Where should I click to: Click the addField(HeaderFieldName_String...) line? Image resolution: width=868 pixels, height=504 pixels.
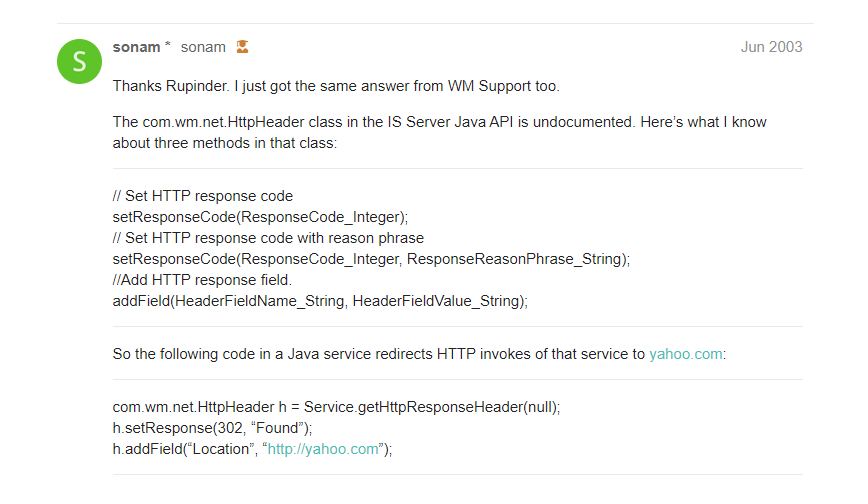tap(320, 301)
